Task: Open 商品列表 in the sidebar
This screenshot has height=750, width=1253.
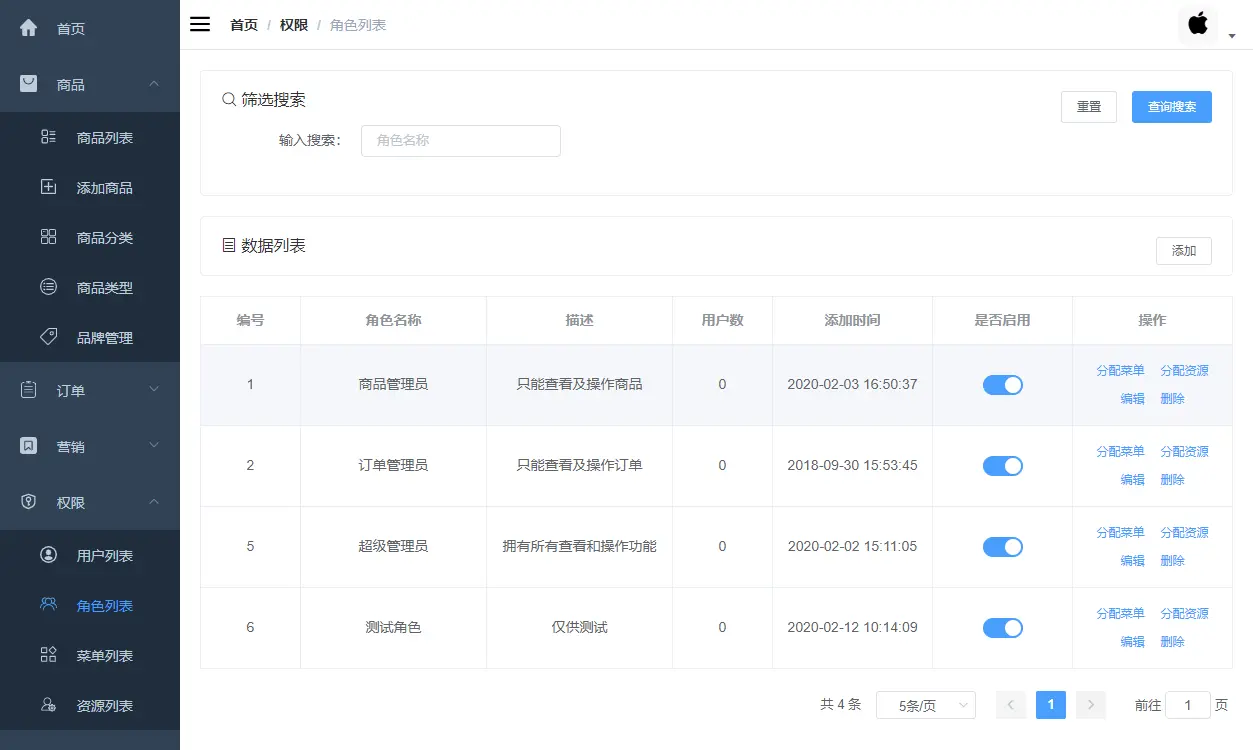Action: pos(90,137)
